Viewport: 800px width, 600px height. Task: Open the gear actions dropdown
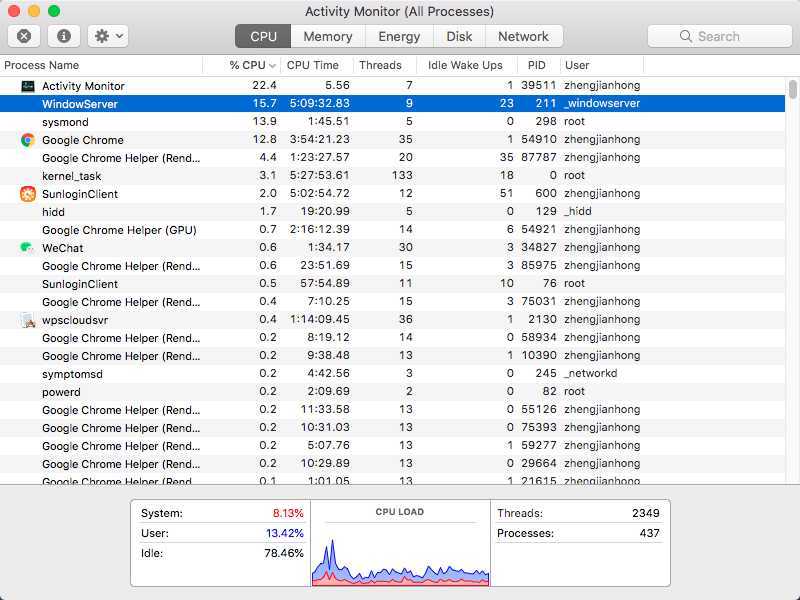[x=108, y=36]
